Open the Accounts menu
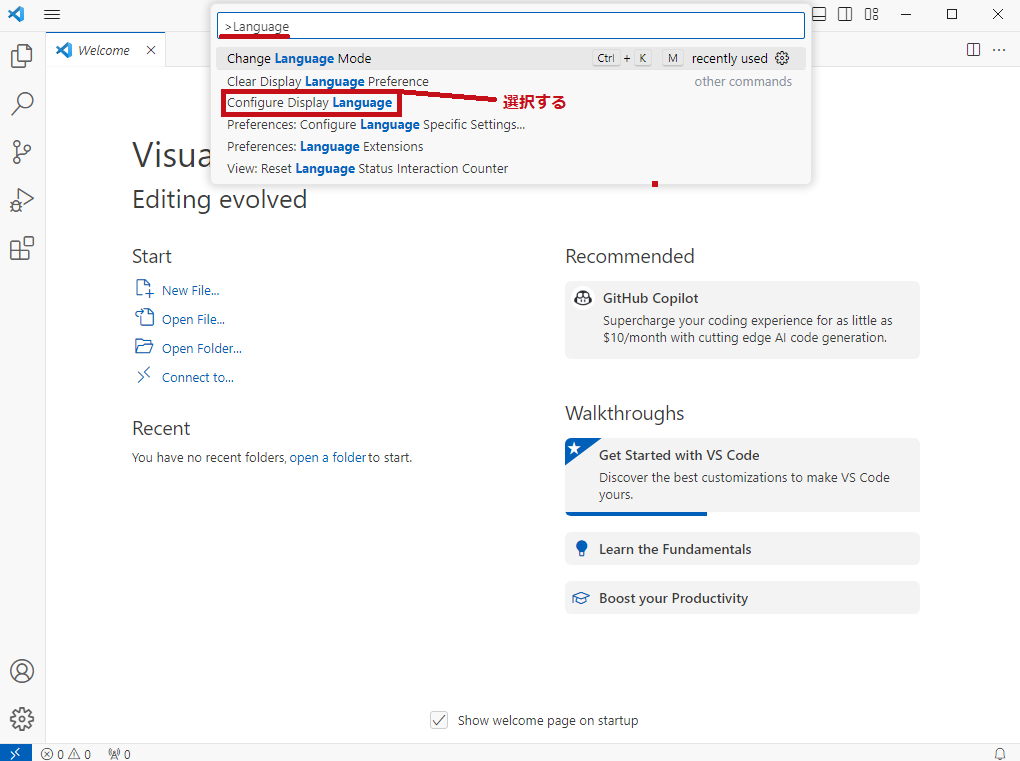 (x=22, y=671)
